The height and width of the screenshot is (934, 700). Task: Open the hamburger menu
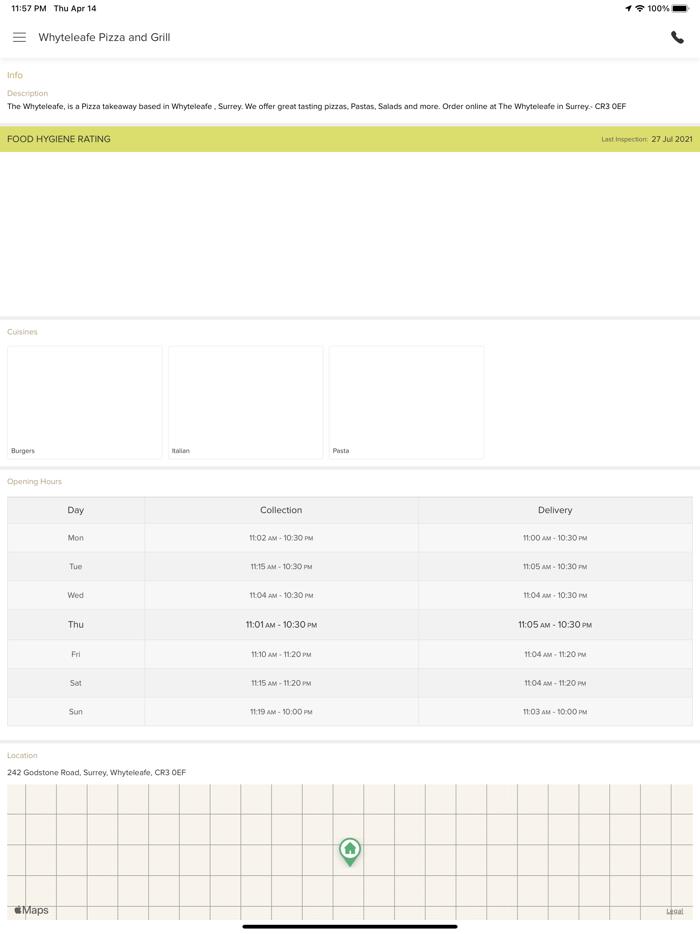tap(20, 37)
